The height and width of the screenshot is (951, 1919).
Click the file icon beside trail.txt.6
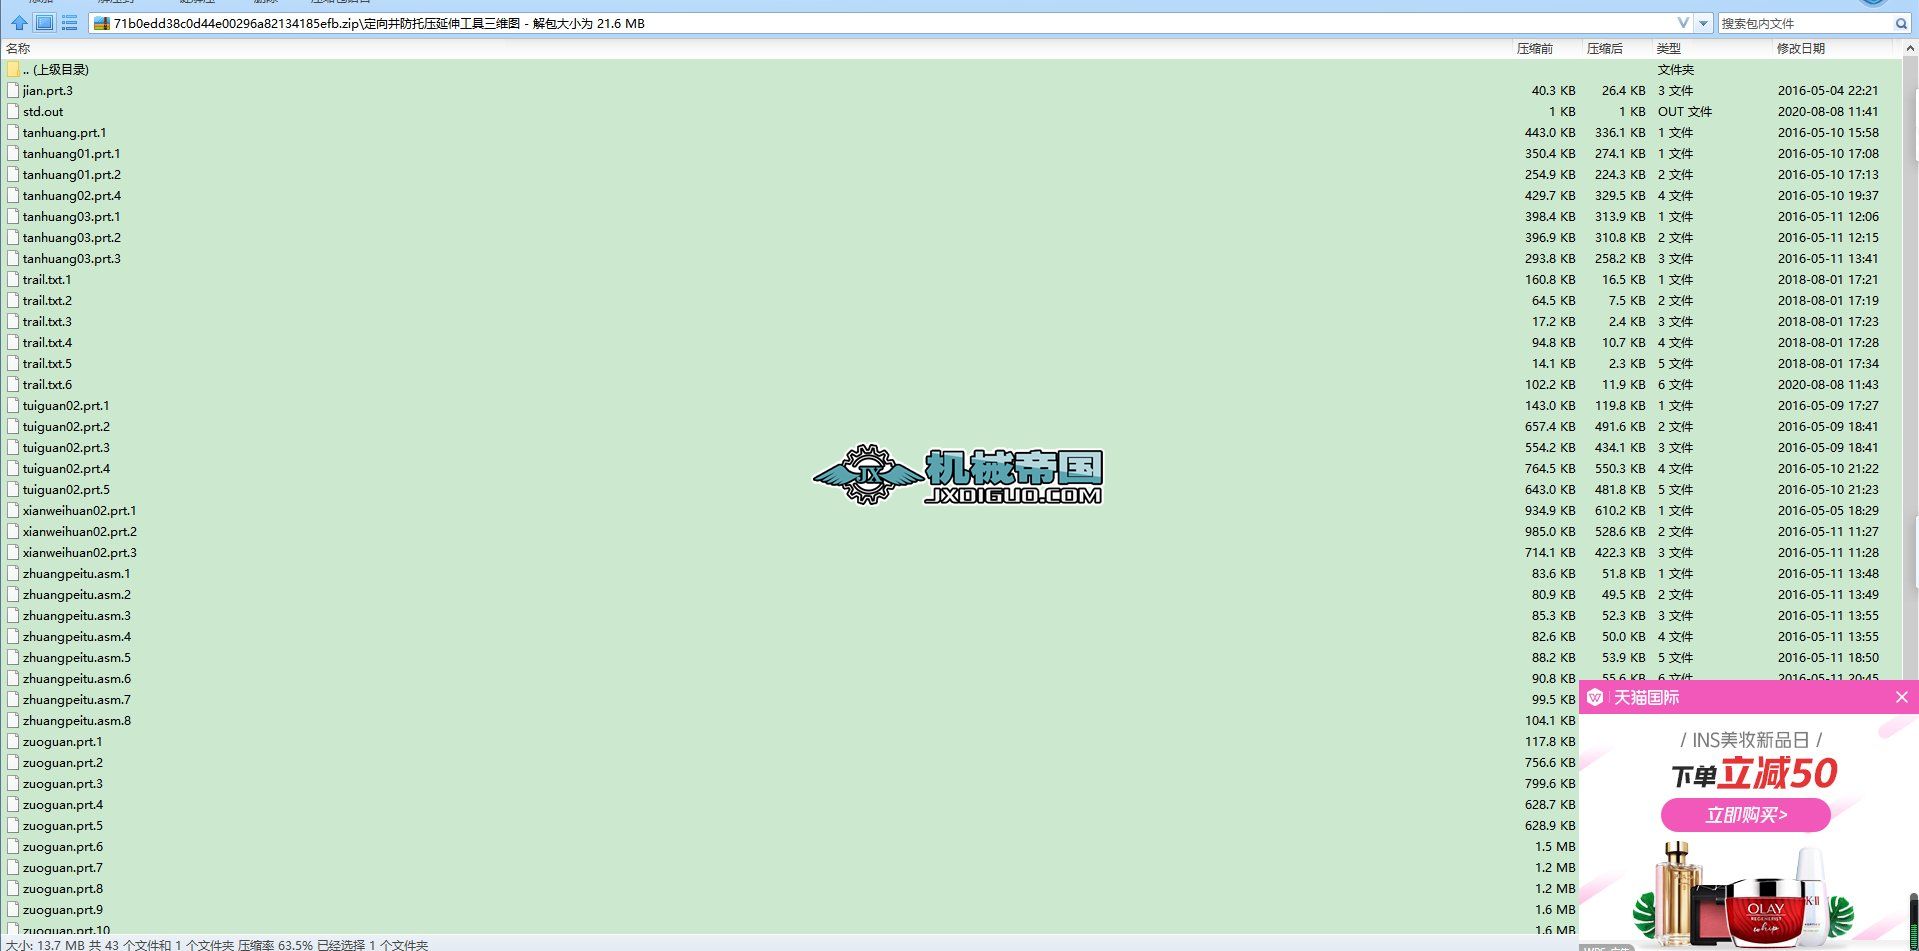pos(13,384)
